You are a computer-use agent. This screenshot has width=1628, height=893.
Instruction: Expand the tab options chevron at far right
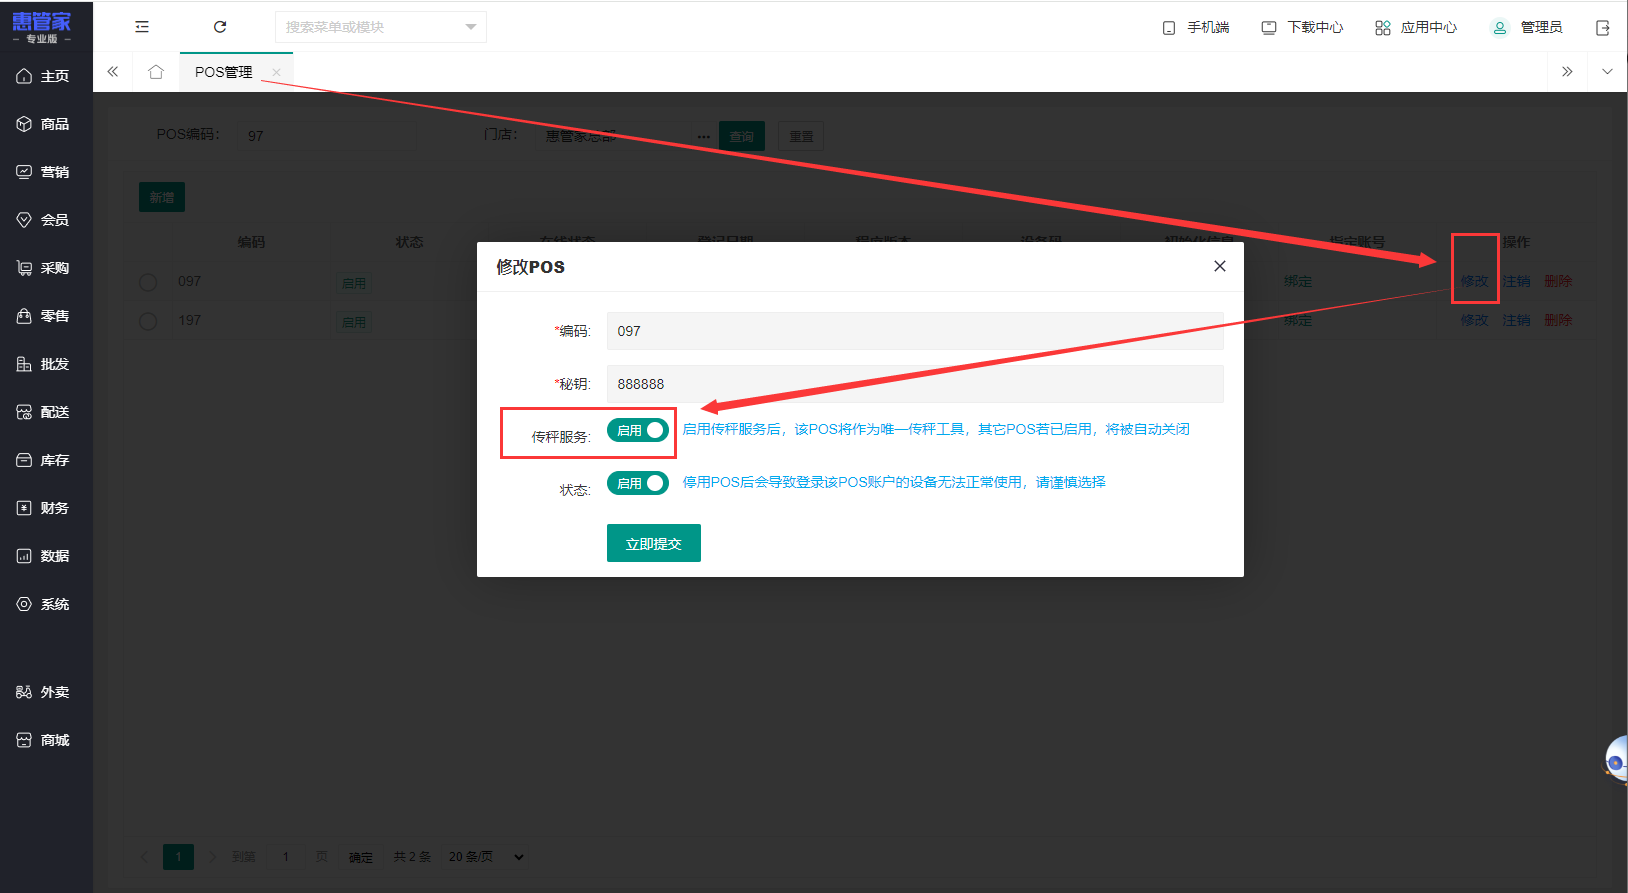[1607, 72]
